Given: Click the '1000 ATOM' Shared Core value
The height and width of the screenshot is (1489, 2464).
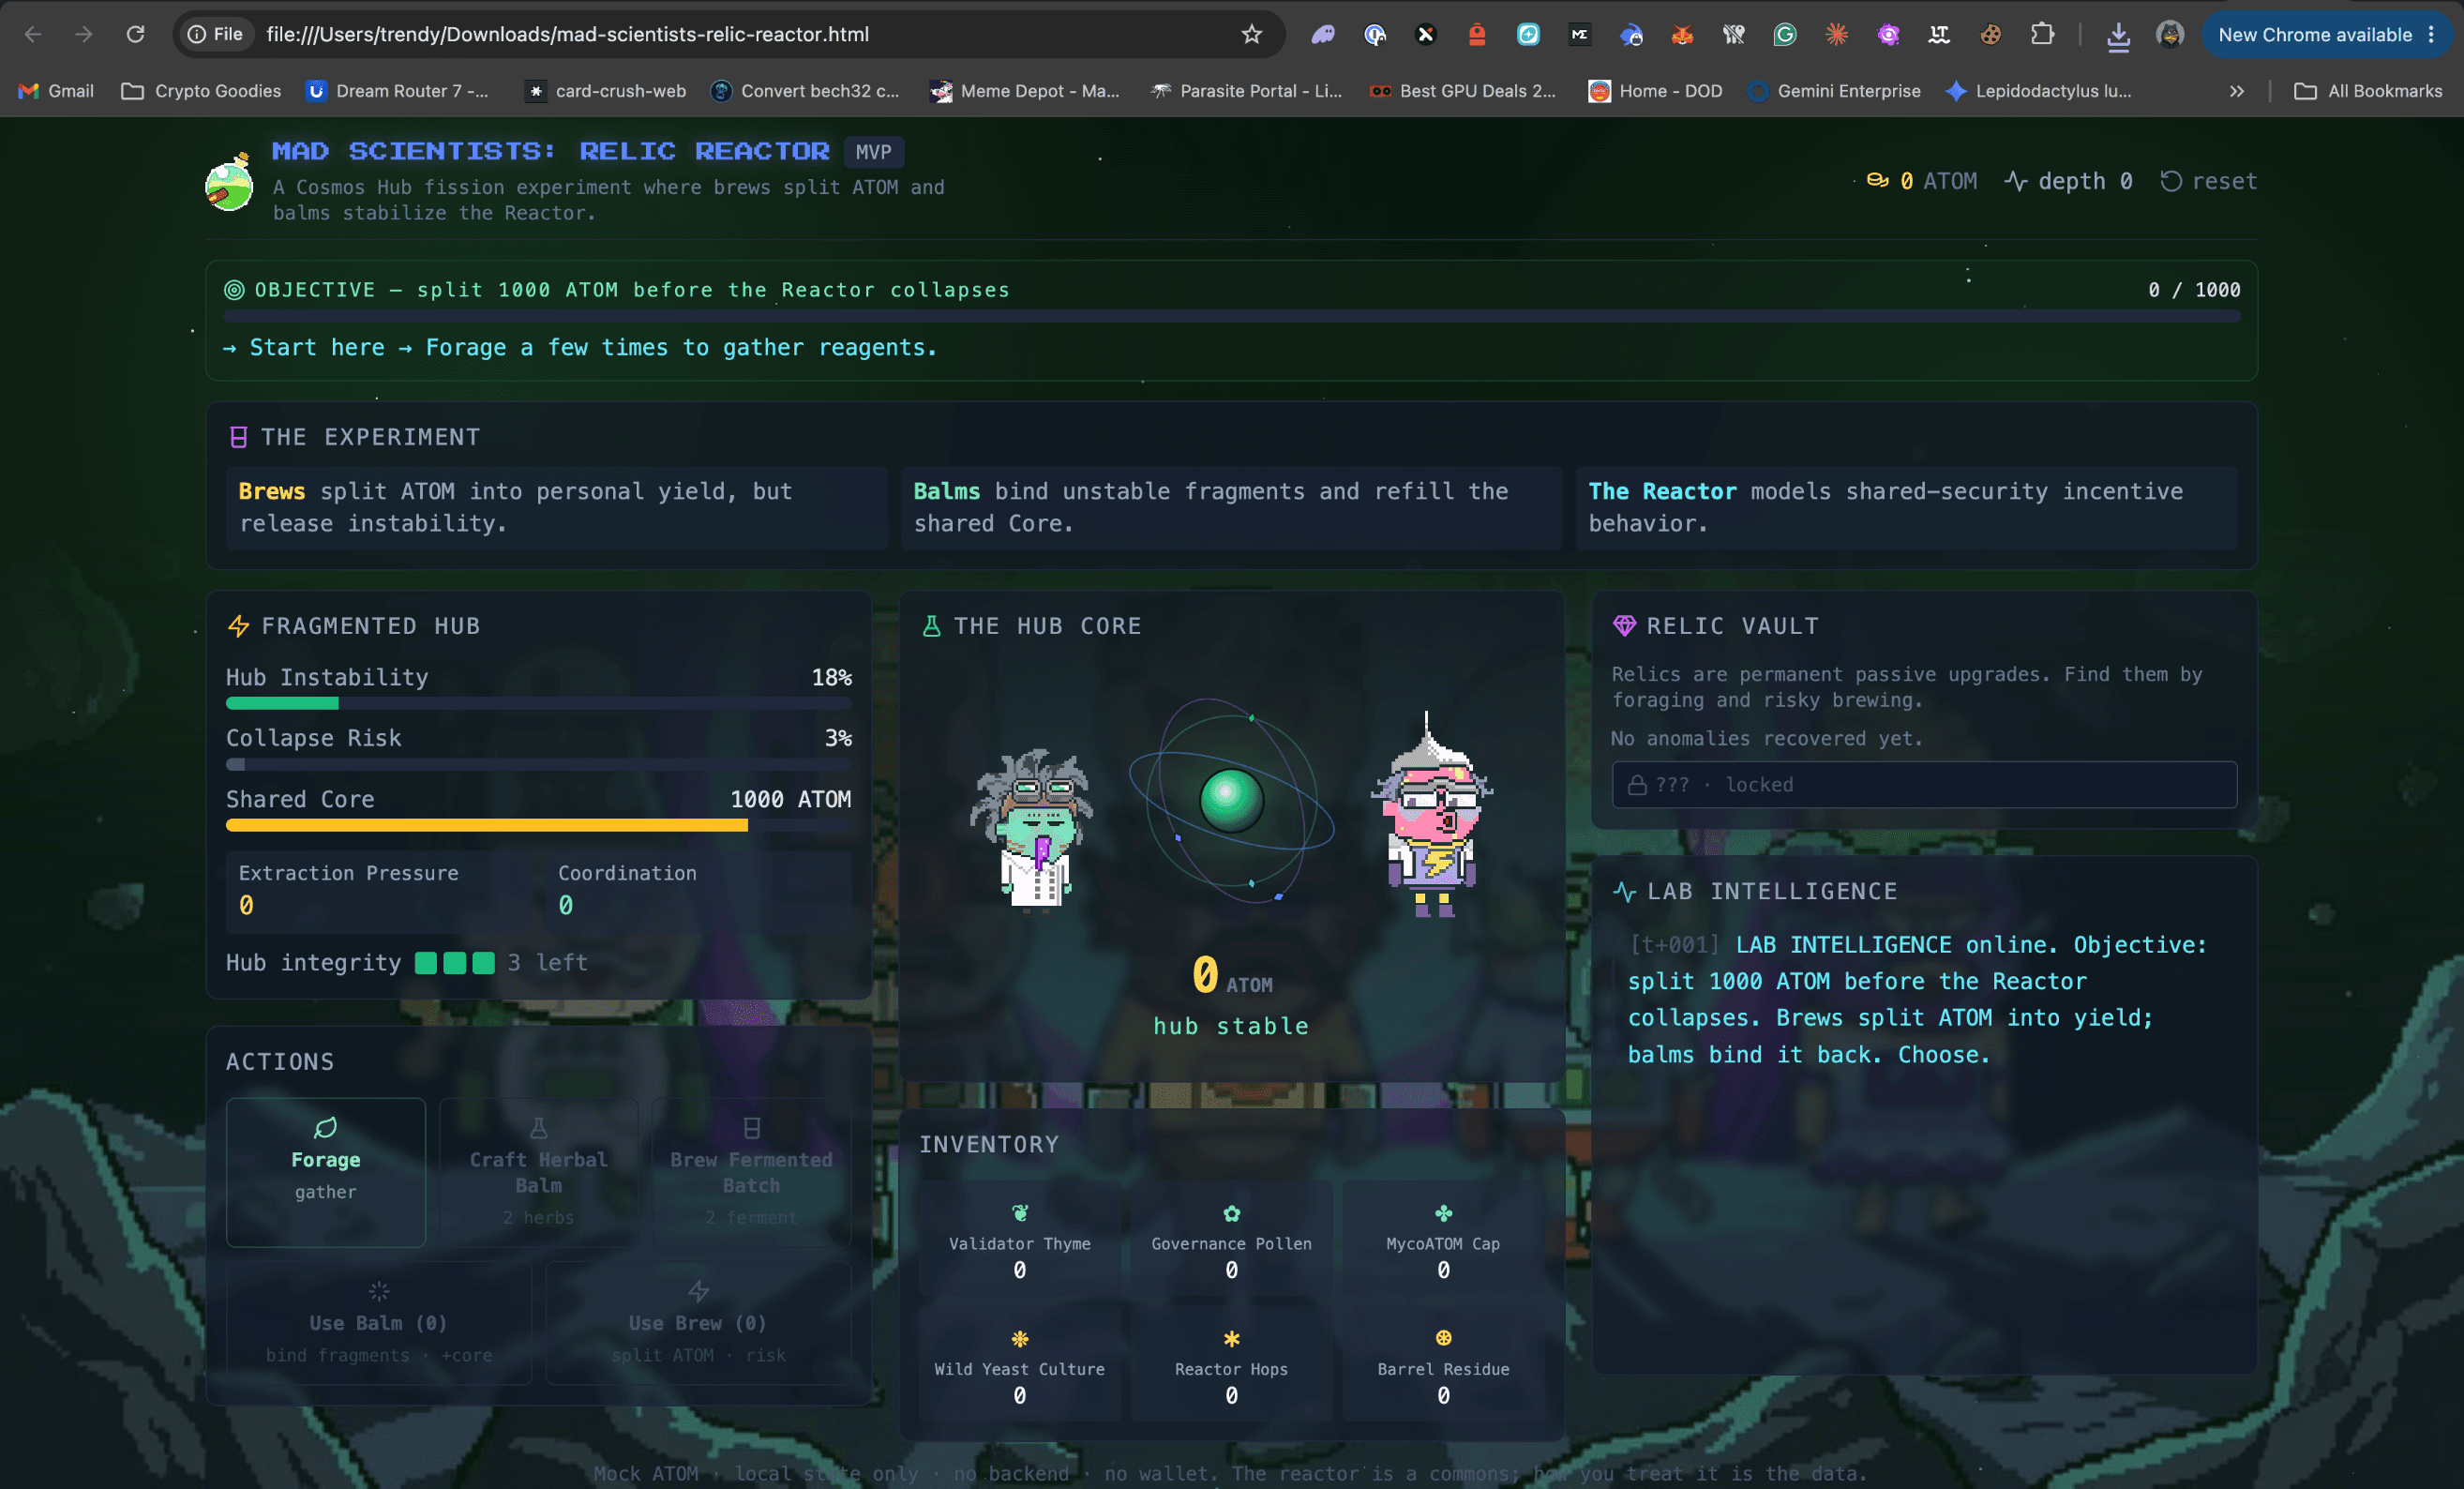Looking at the screenshot, I should [790, 799].
